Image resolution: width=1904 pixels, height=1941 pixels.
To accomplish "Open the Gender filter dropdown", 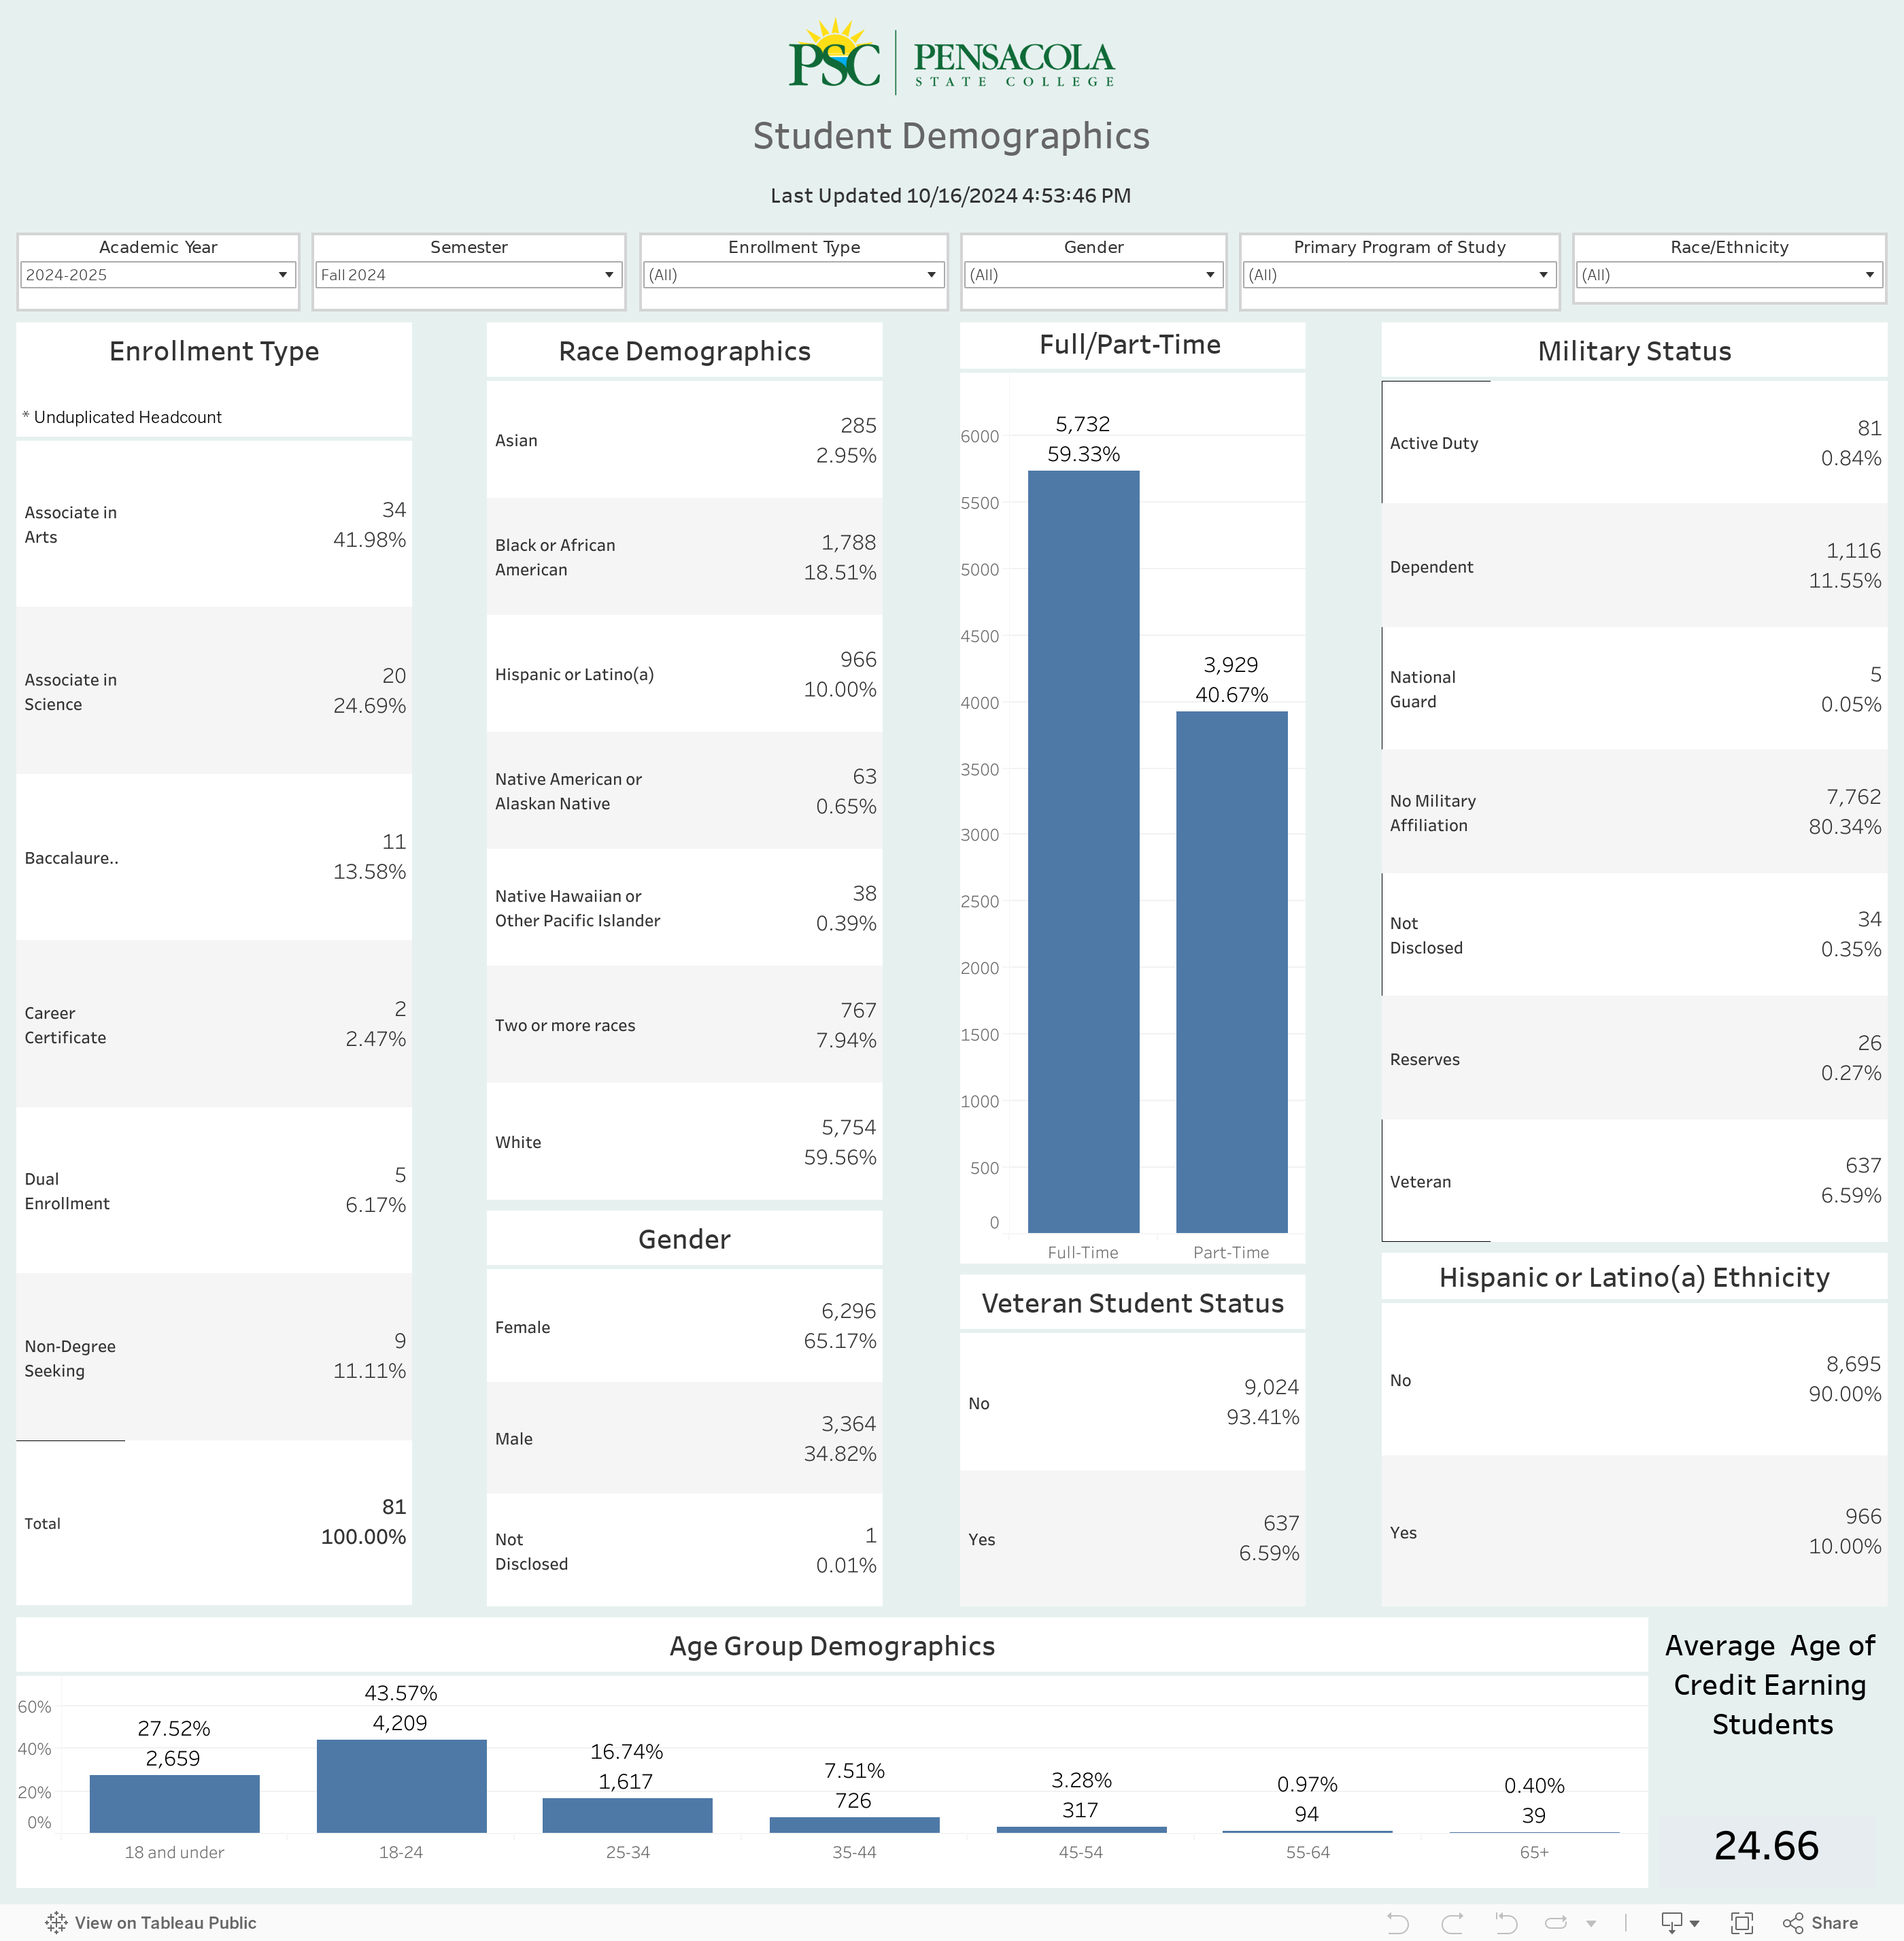I will pyautogui.click(x=1094, y=274).
